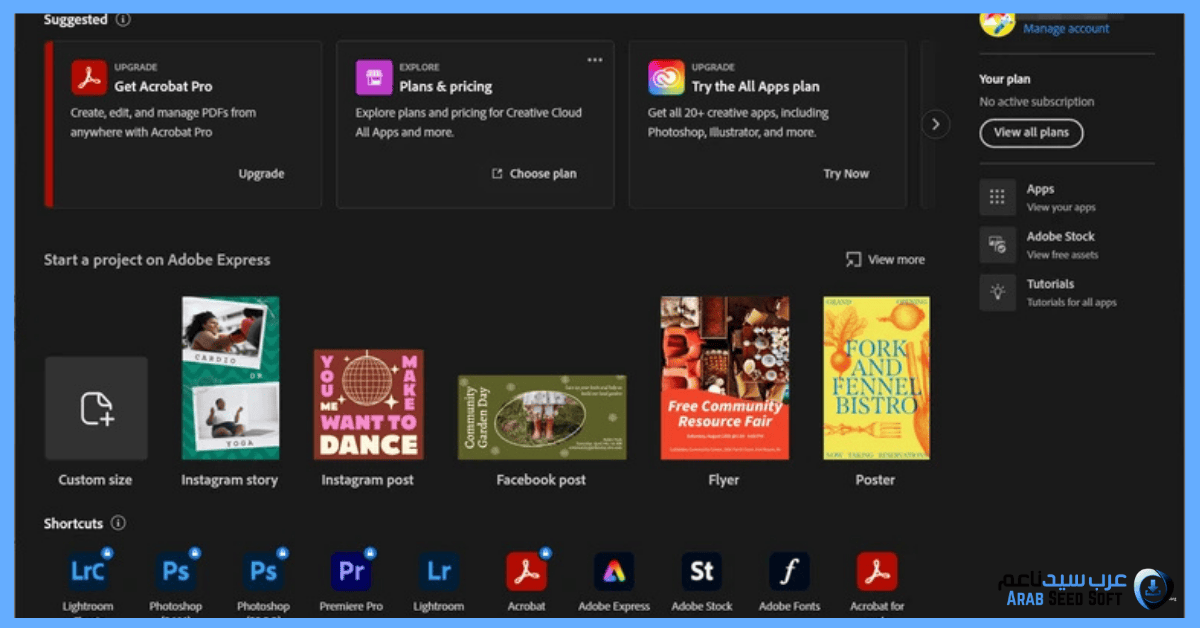Select the Custom size project tile
Screen dimensions: 1200x628
96,408
